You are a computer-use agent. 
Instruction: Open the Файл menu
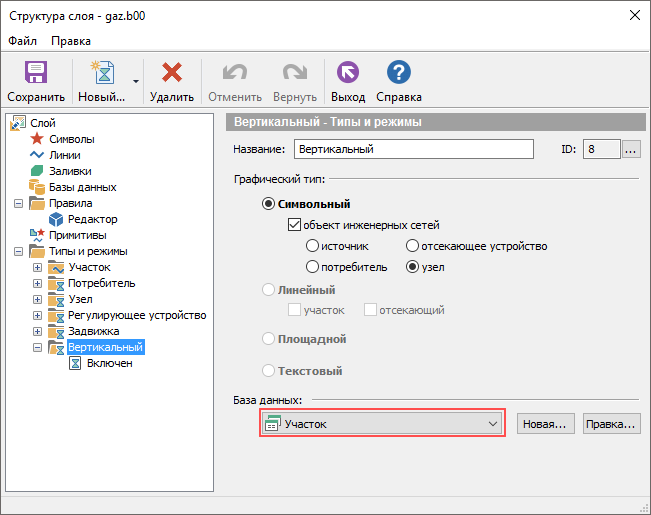[x=22, y=41]
